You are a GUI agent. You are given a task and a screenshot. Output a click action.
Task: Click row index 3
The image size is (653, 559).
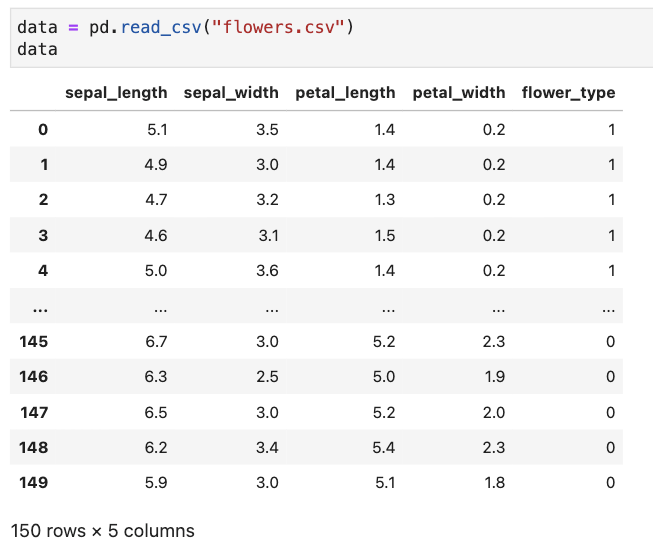click(x=43, y=235)
